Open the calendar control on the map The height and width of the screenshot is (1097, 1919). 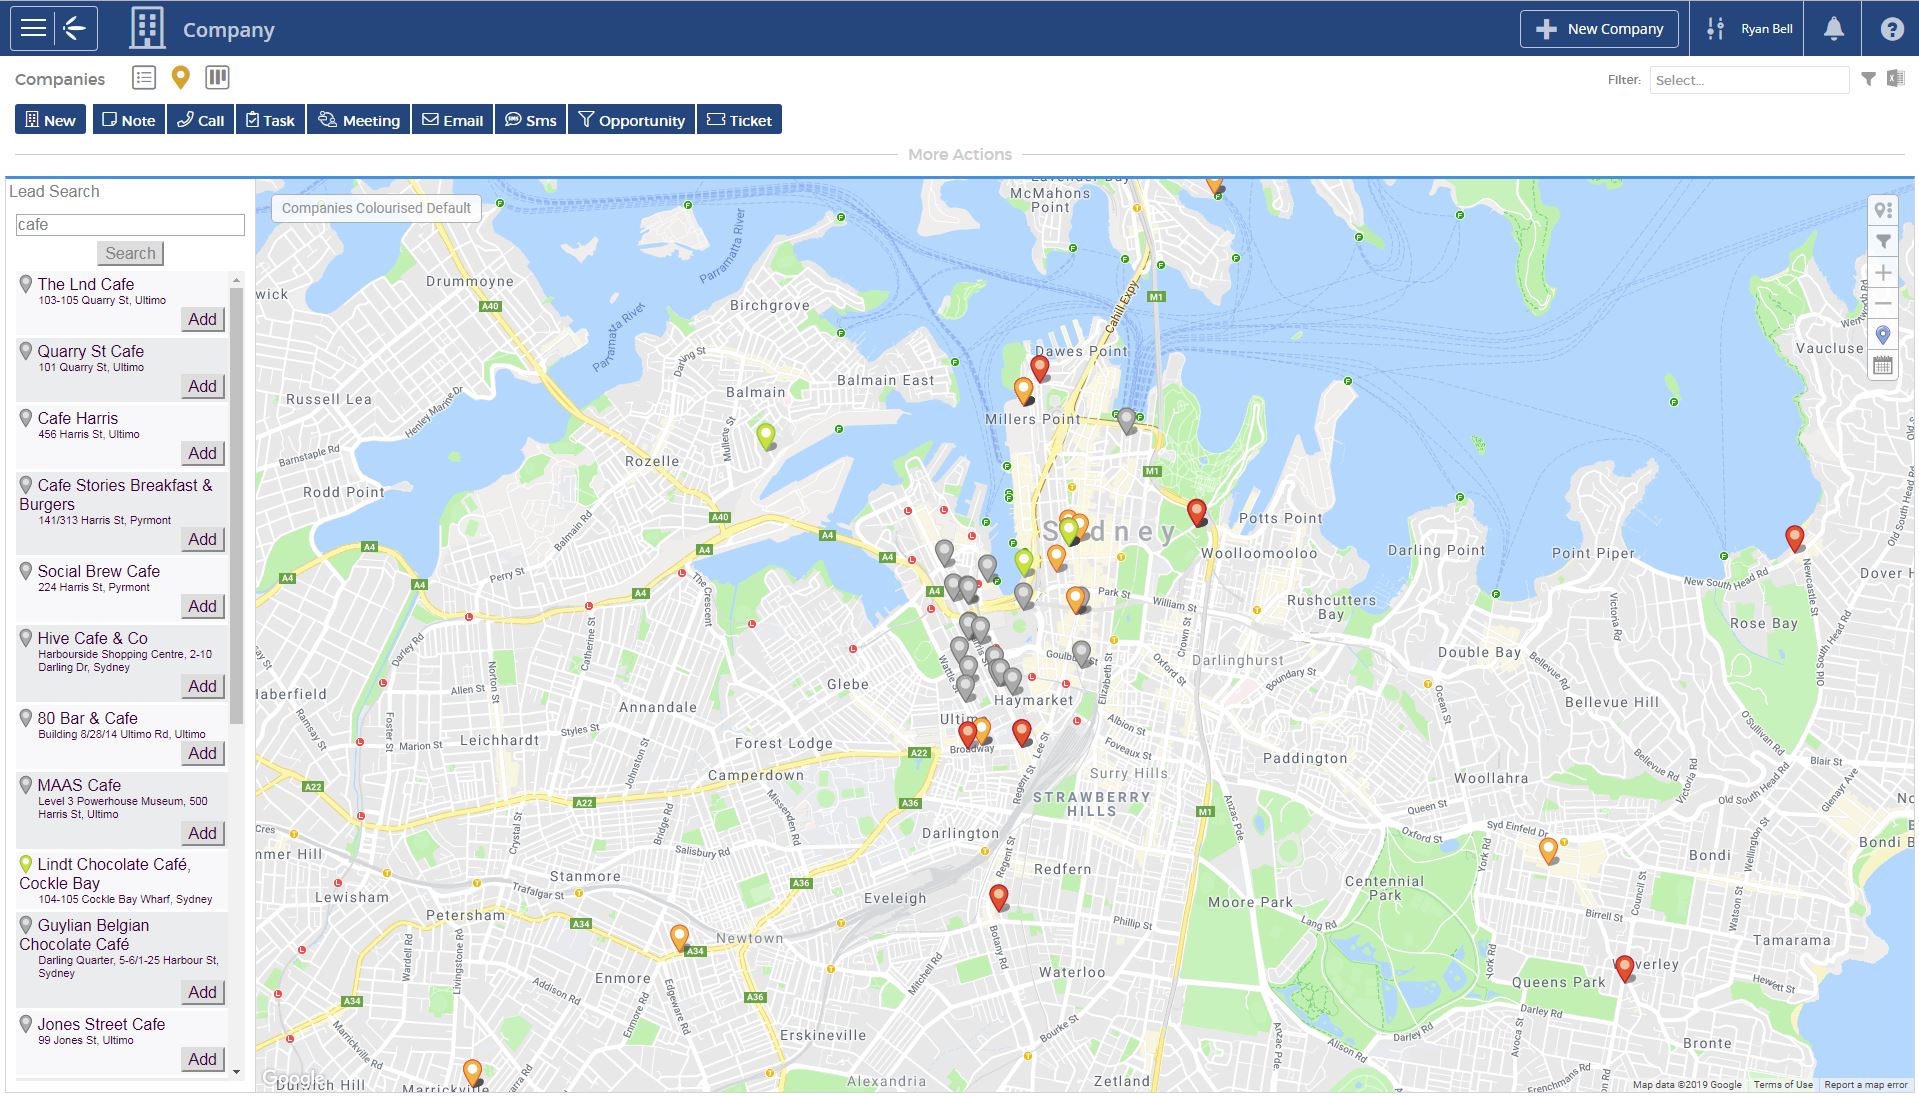click(x=1883, y=366)
